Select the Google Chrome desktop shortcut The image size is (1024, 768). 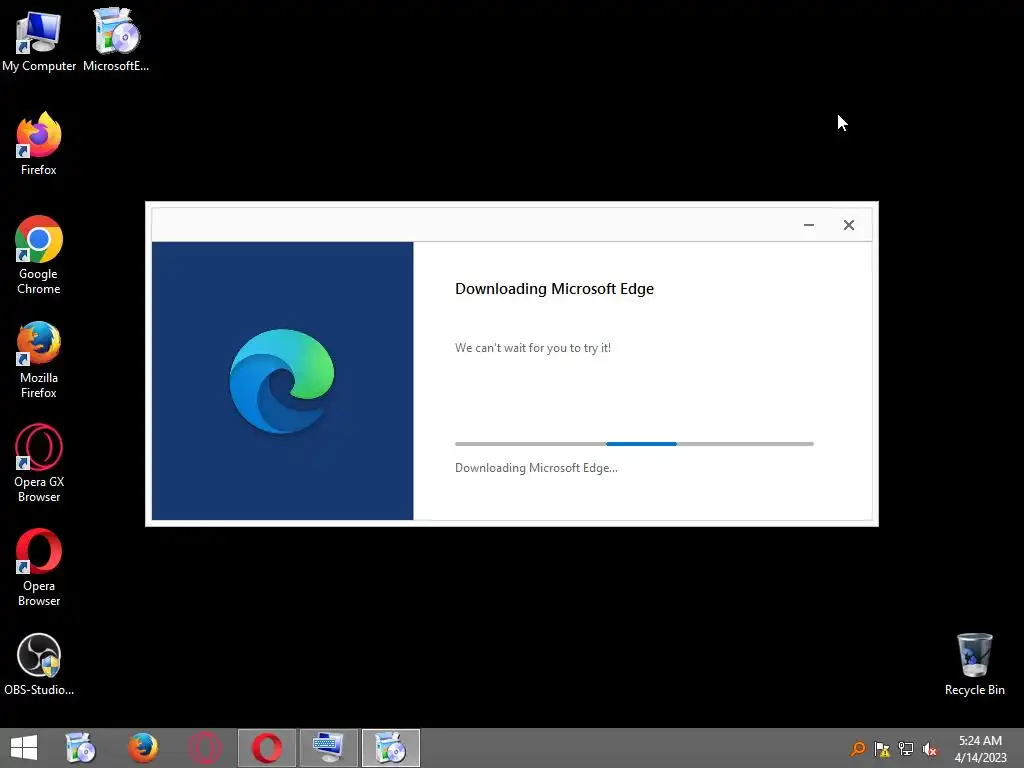(39, 255)
